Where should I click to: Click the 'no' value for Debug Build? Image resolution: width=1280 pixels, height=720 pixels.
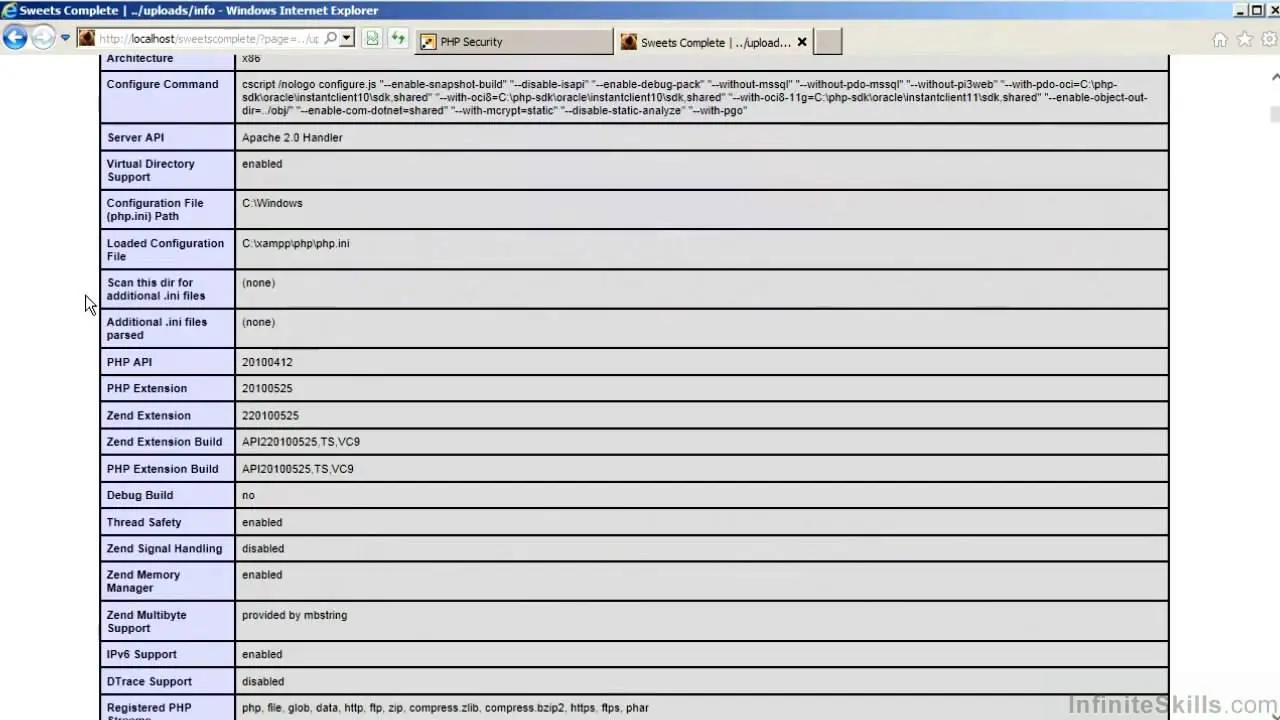[248, 495]
